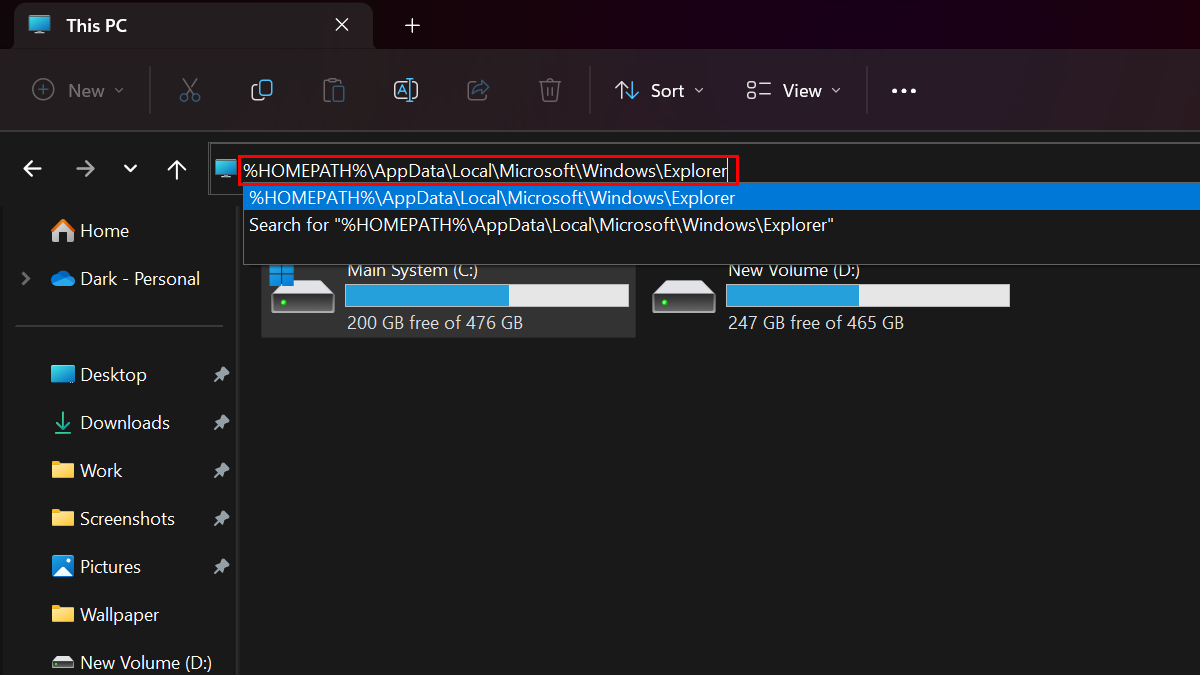This screenshot has height=675, width=1200.
Task: Click the Share icon in toolbar
Action: (478, 91)
